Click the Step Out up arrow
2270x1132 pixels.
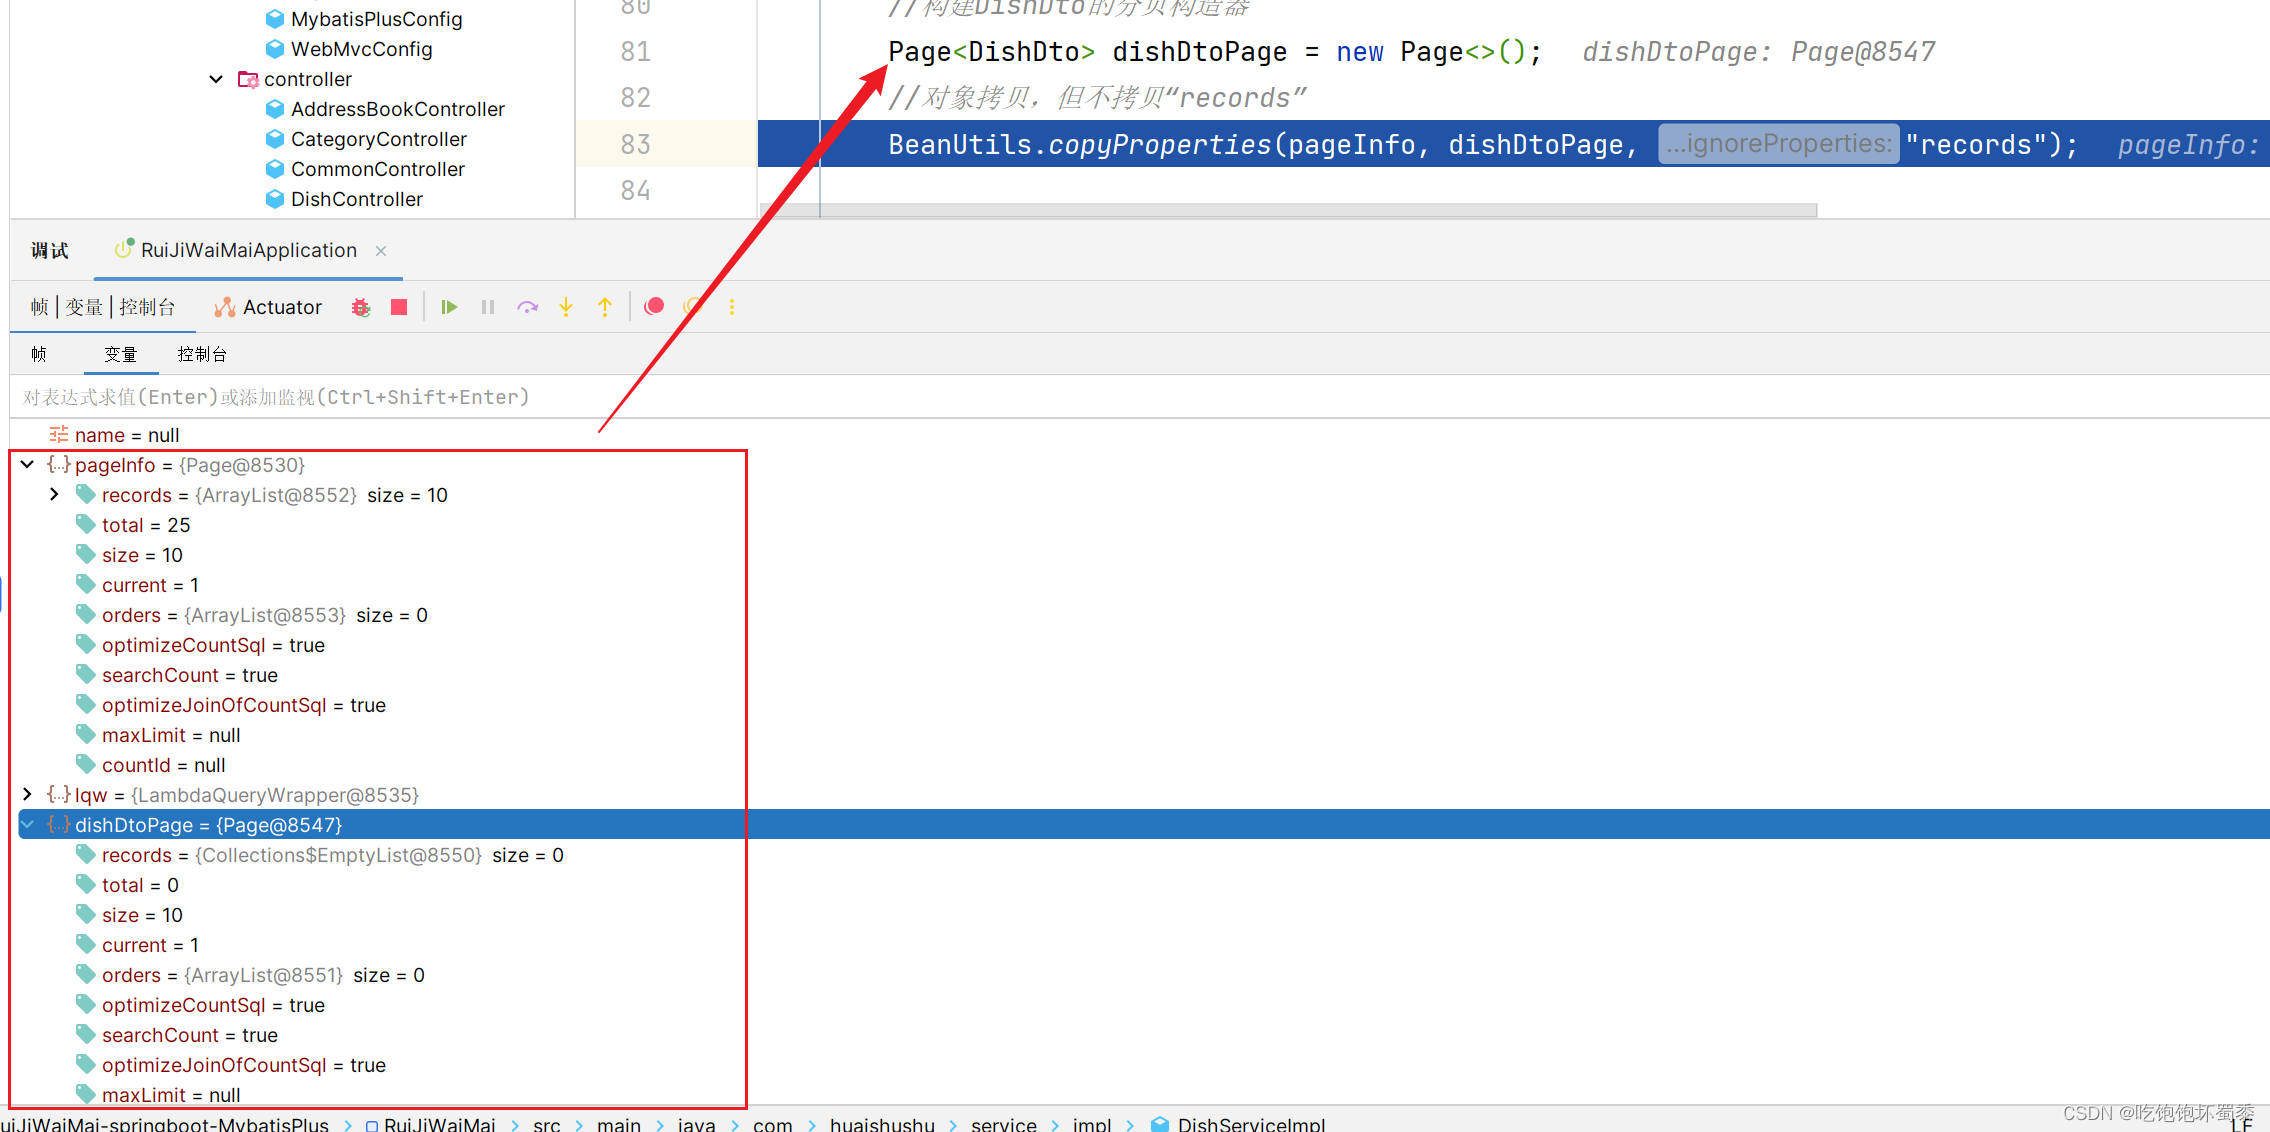click(x=605, y=307)
